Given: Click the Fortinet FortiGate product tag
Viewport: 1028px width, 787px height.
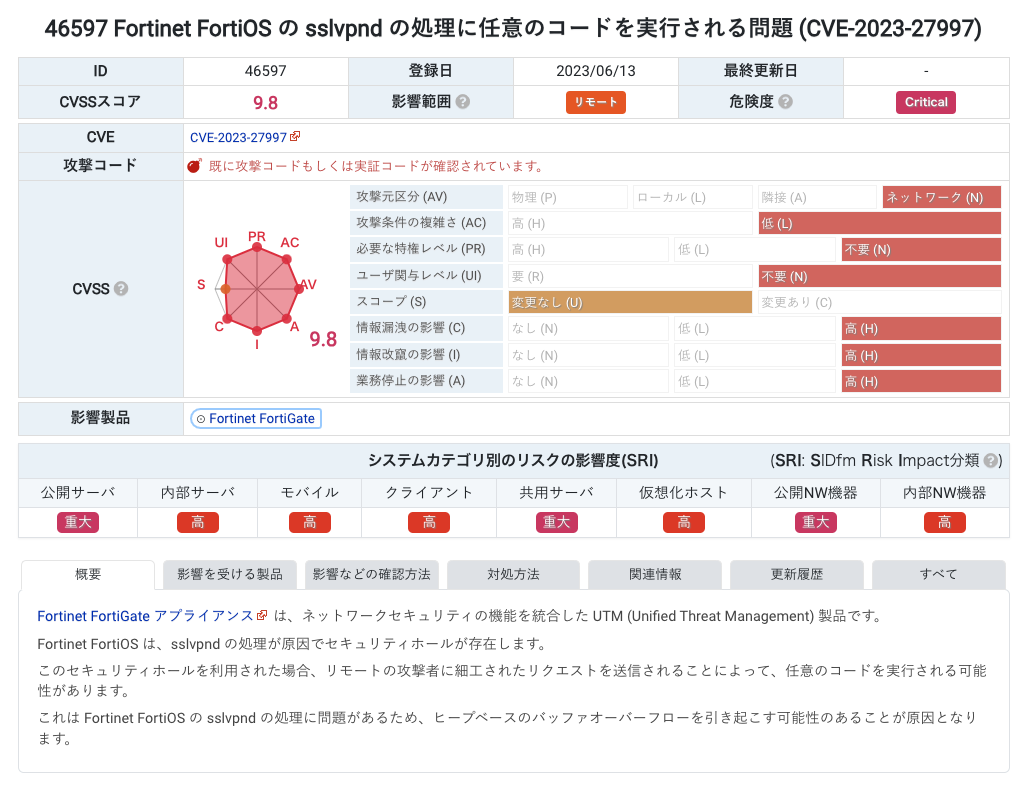Looking at the screenshot, I should point(256,418).
